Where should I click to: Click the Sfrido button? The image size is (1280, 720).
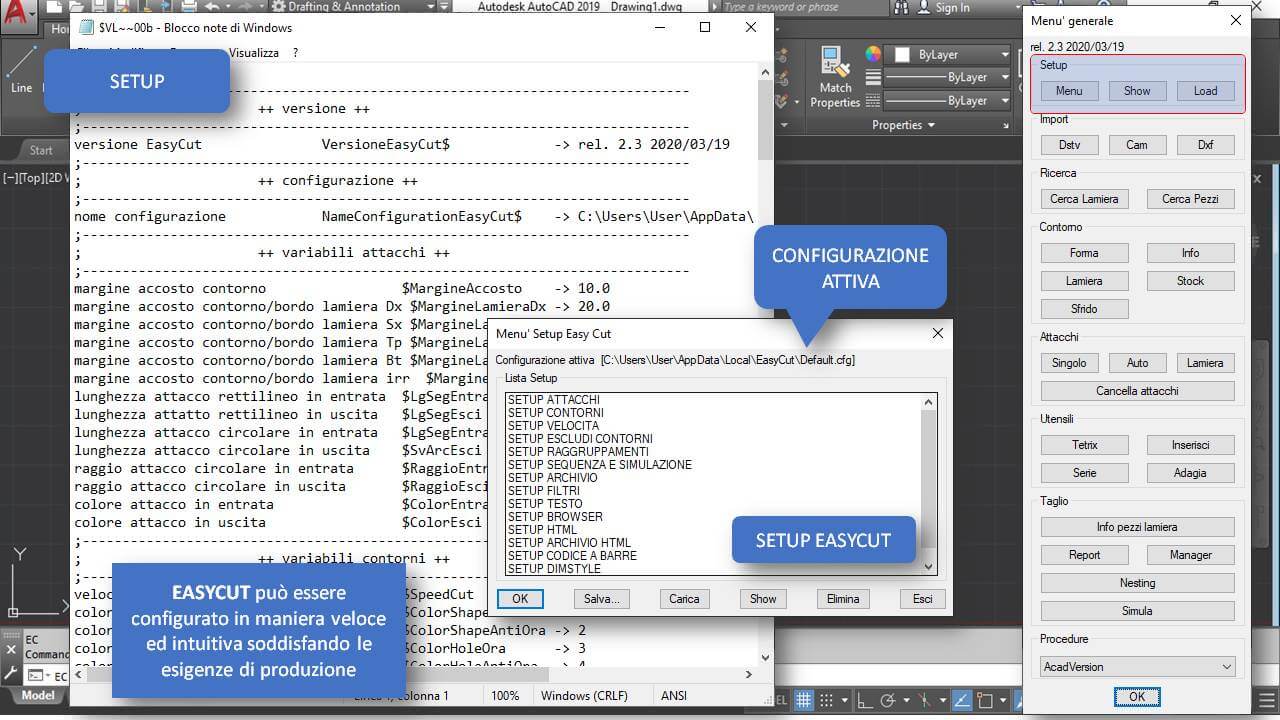pyautogui.click(x=1084, y=309)
